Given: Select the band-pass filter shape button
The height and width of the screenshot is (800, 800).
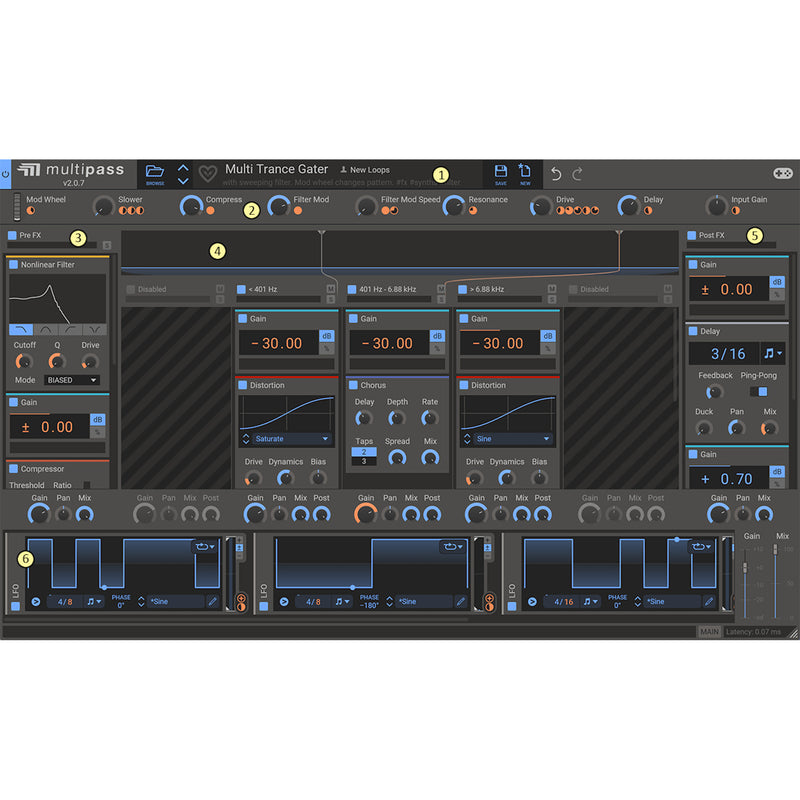Looking at the screenshot, I should pyautogui.click(x=45, y=330).
